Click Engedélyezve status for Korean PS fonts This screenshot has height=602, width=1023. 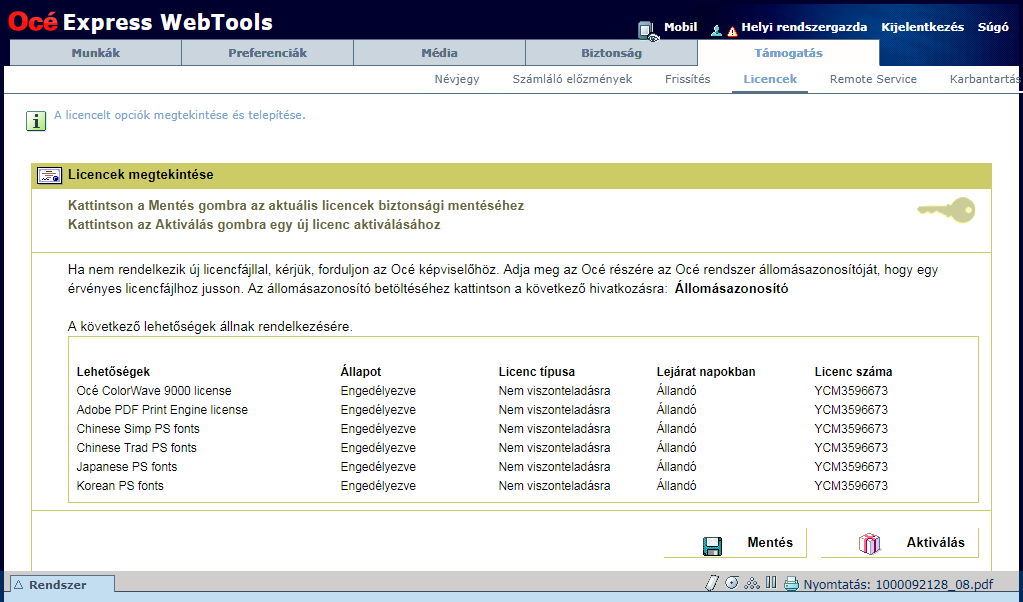pos(378,485)
